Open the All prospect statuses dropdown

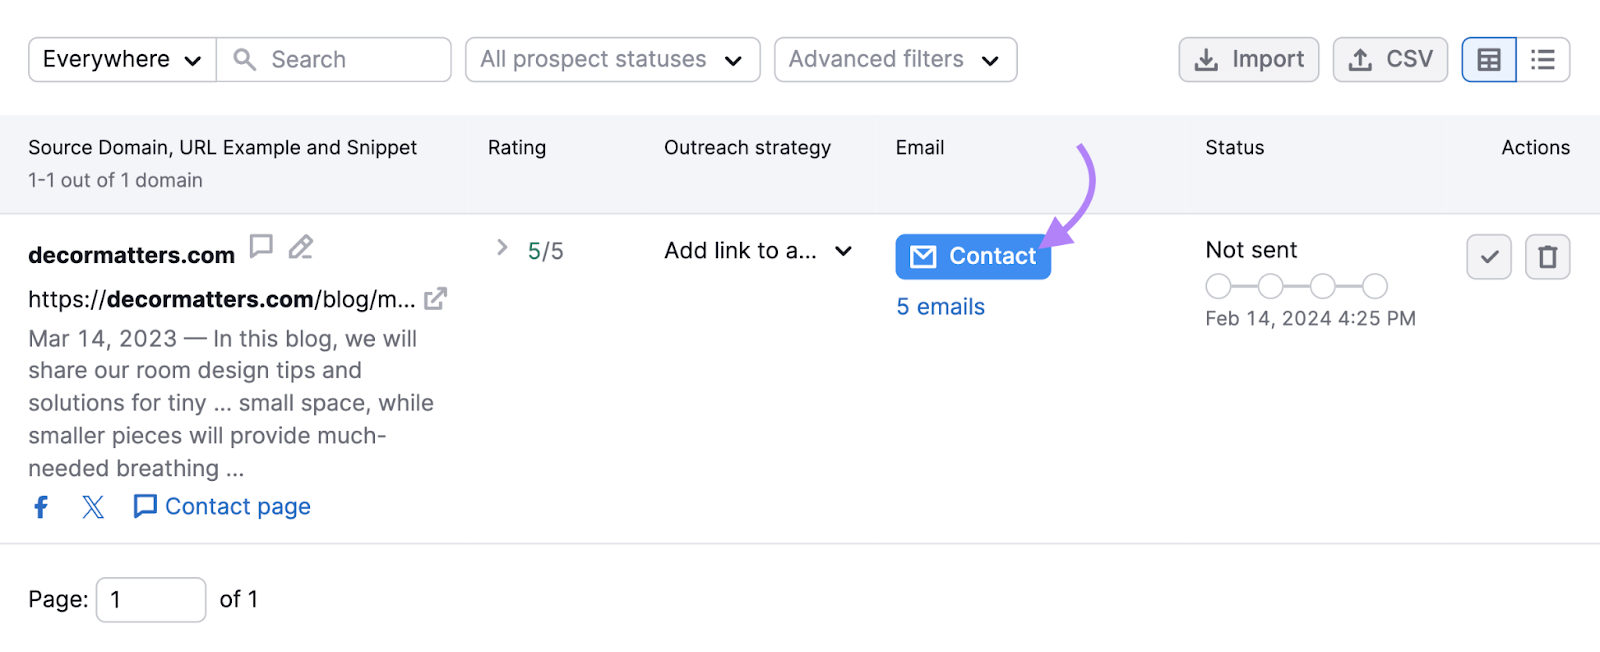pyautogui.click(x=611, y=59)
